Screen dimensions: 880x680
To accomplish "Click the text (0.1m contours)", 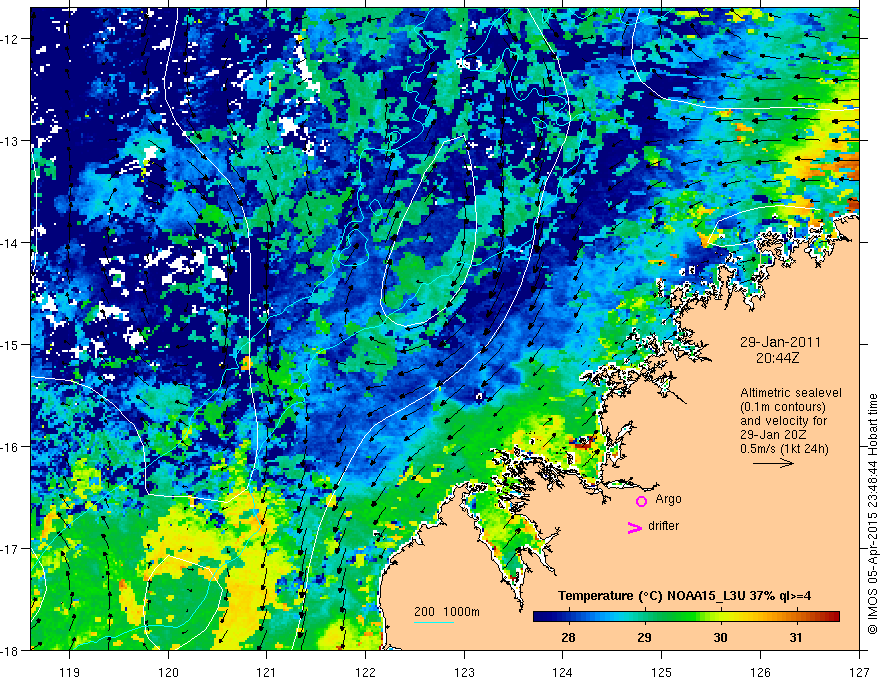I will coord(783,407).
